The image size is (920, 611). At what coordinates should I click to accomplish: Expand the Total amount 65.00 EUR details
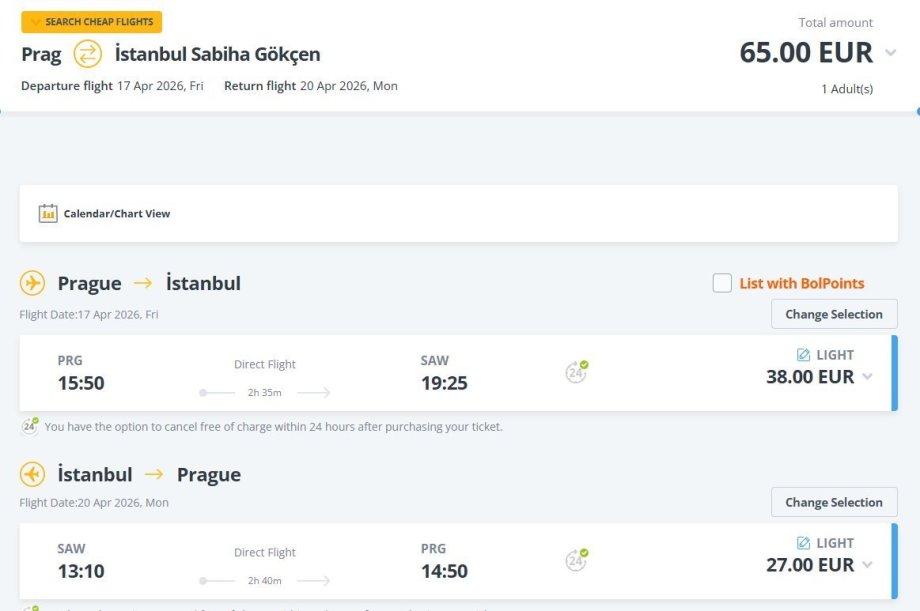(x=891, y=53)
